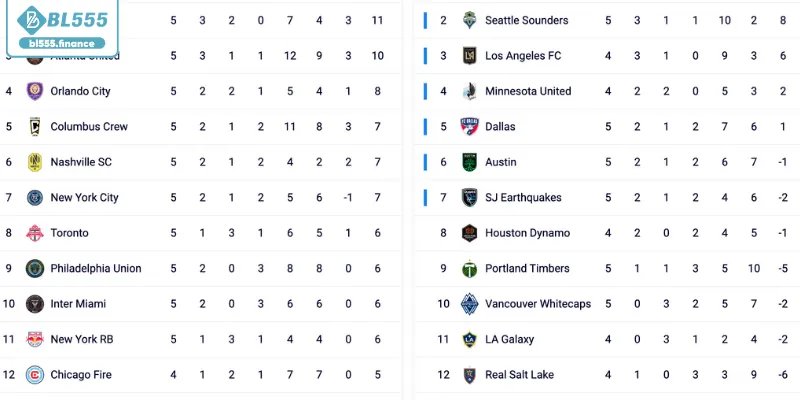Open the BL555 logo in the corner

pos(60,20)
